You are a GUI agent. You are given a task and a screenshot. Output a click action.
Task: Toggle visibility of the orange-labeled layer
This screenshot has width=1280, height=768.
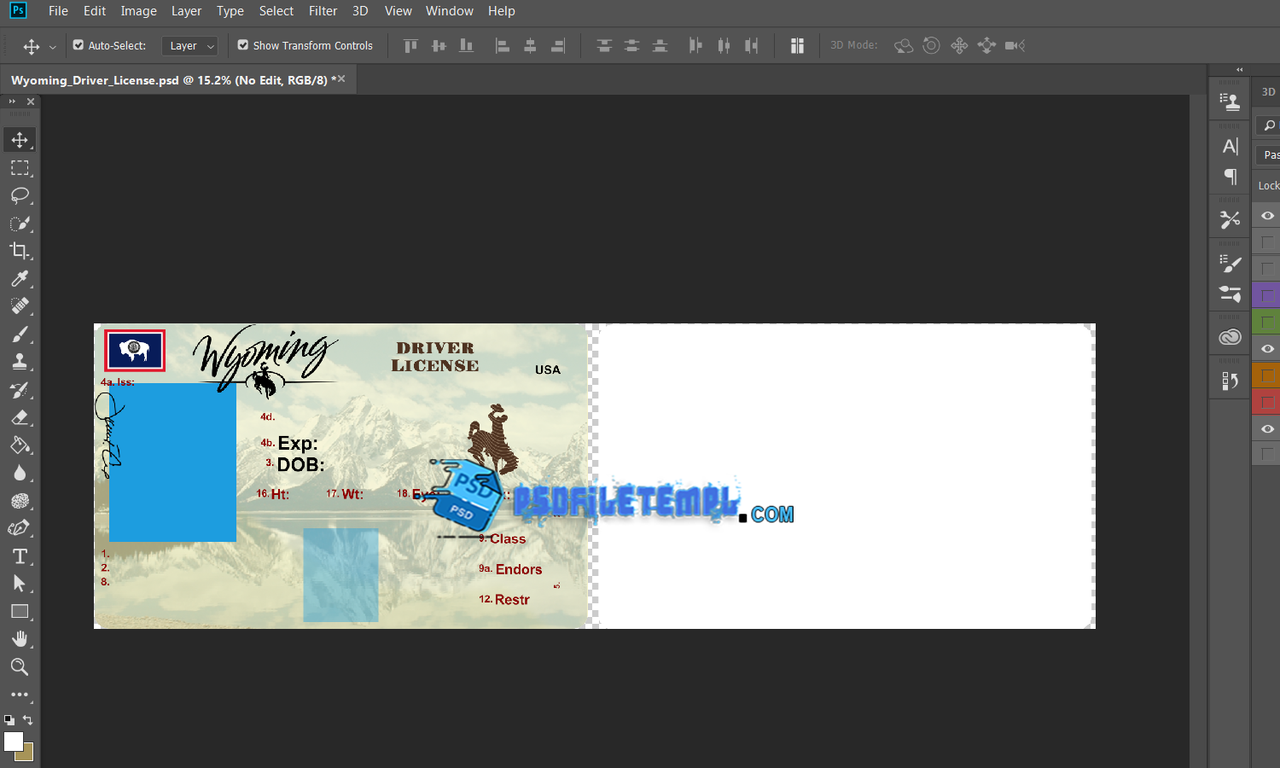tap(1267, 376)
